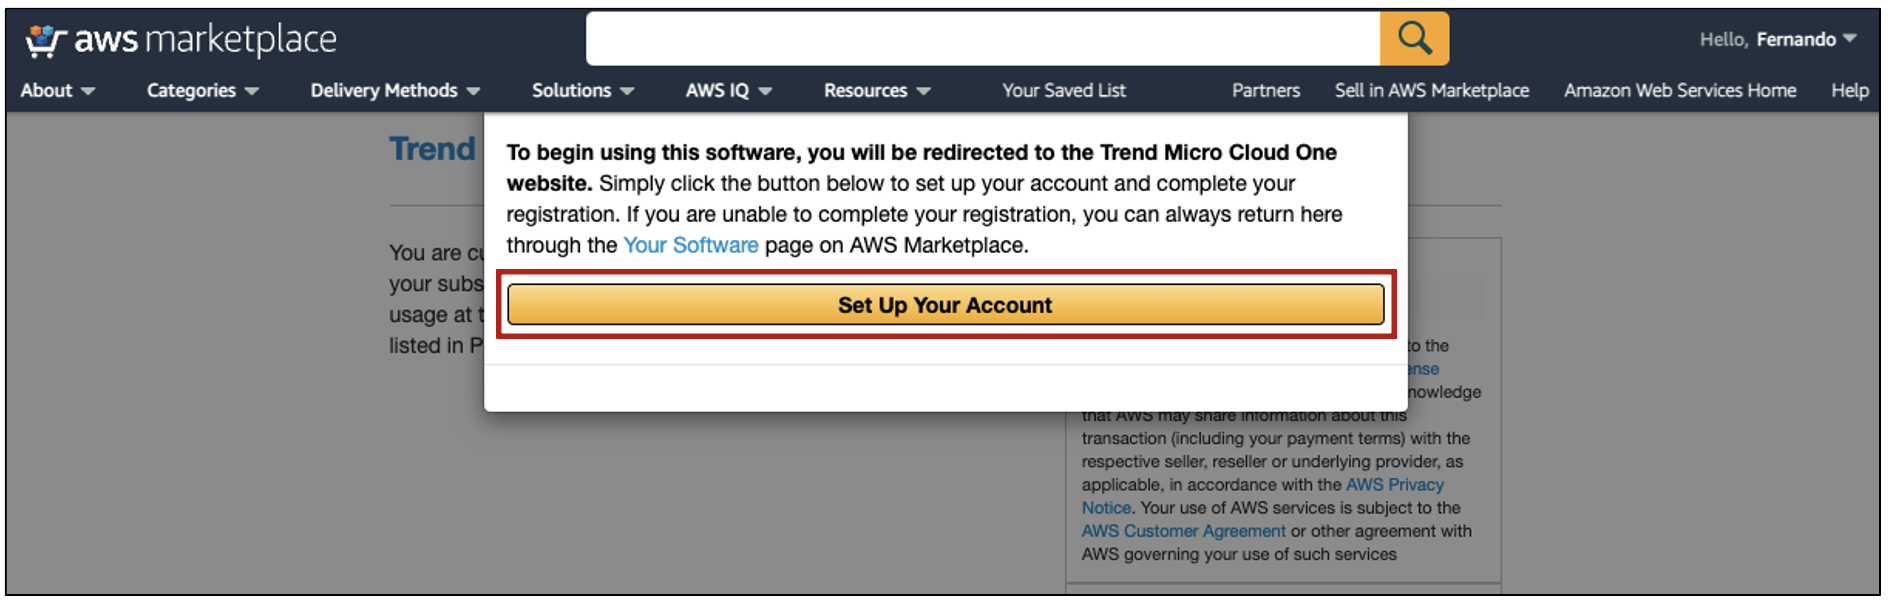1892x608 pixels.
Task: Open Amazon Web Services Home
Action: click(x=1680, y=90)
